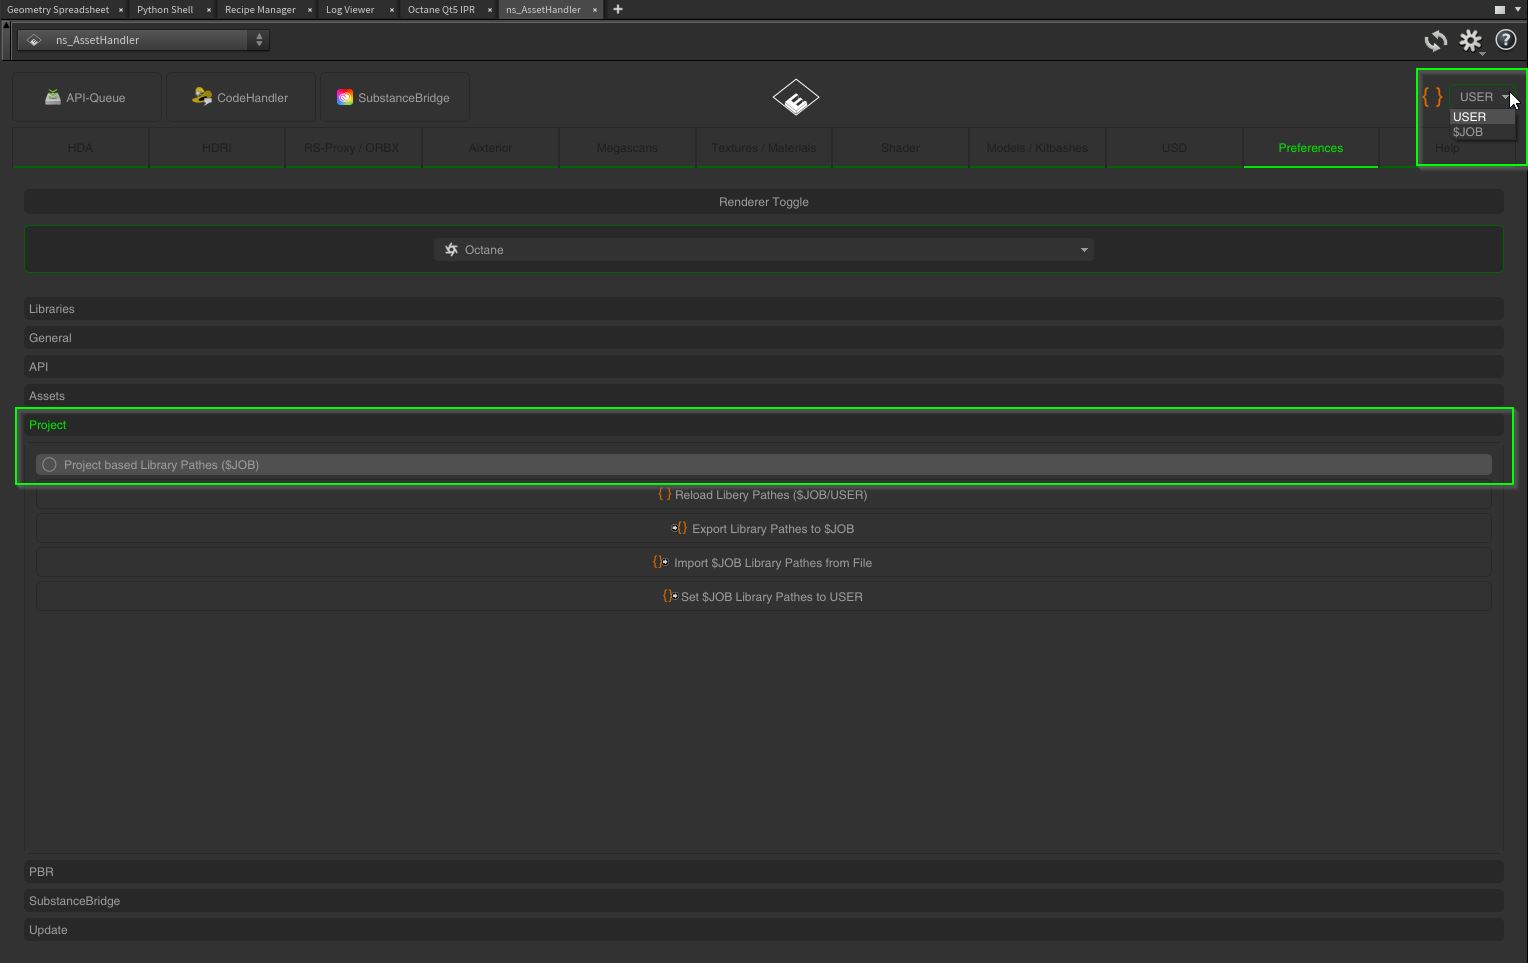Click the orange curly braces icon beside USER
This screenshot has height=963, width=1528.
1432,97
